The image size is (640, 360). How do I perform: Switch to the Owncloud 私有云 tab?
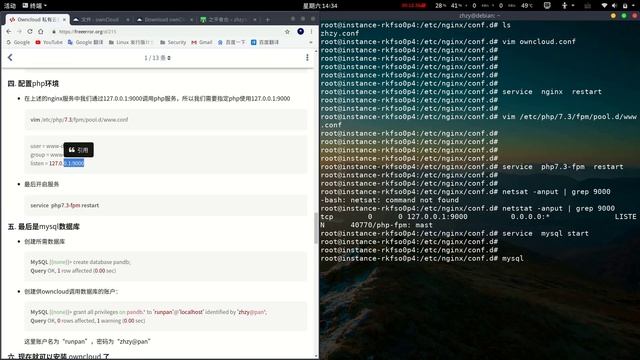tap(37, 19)
